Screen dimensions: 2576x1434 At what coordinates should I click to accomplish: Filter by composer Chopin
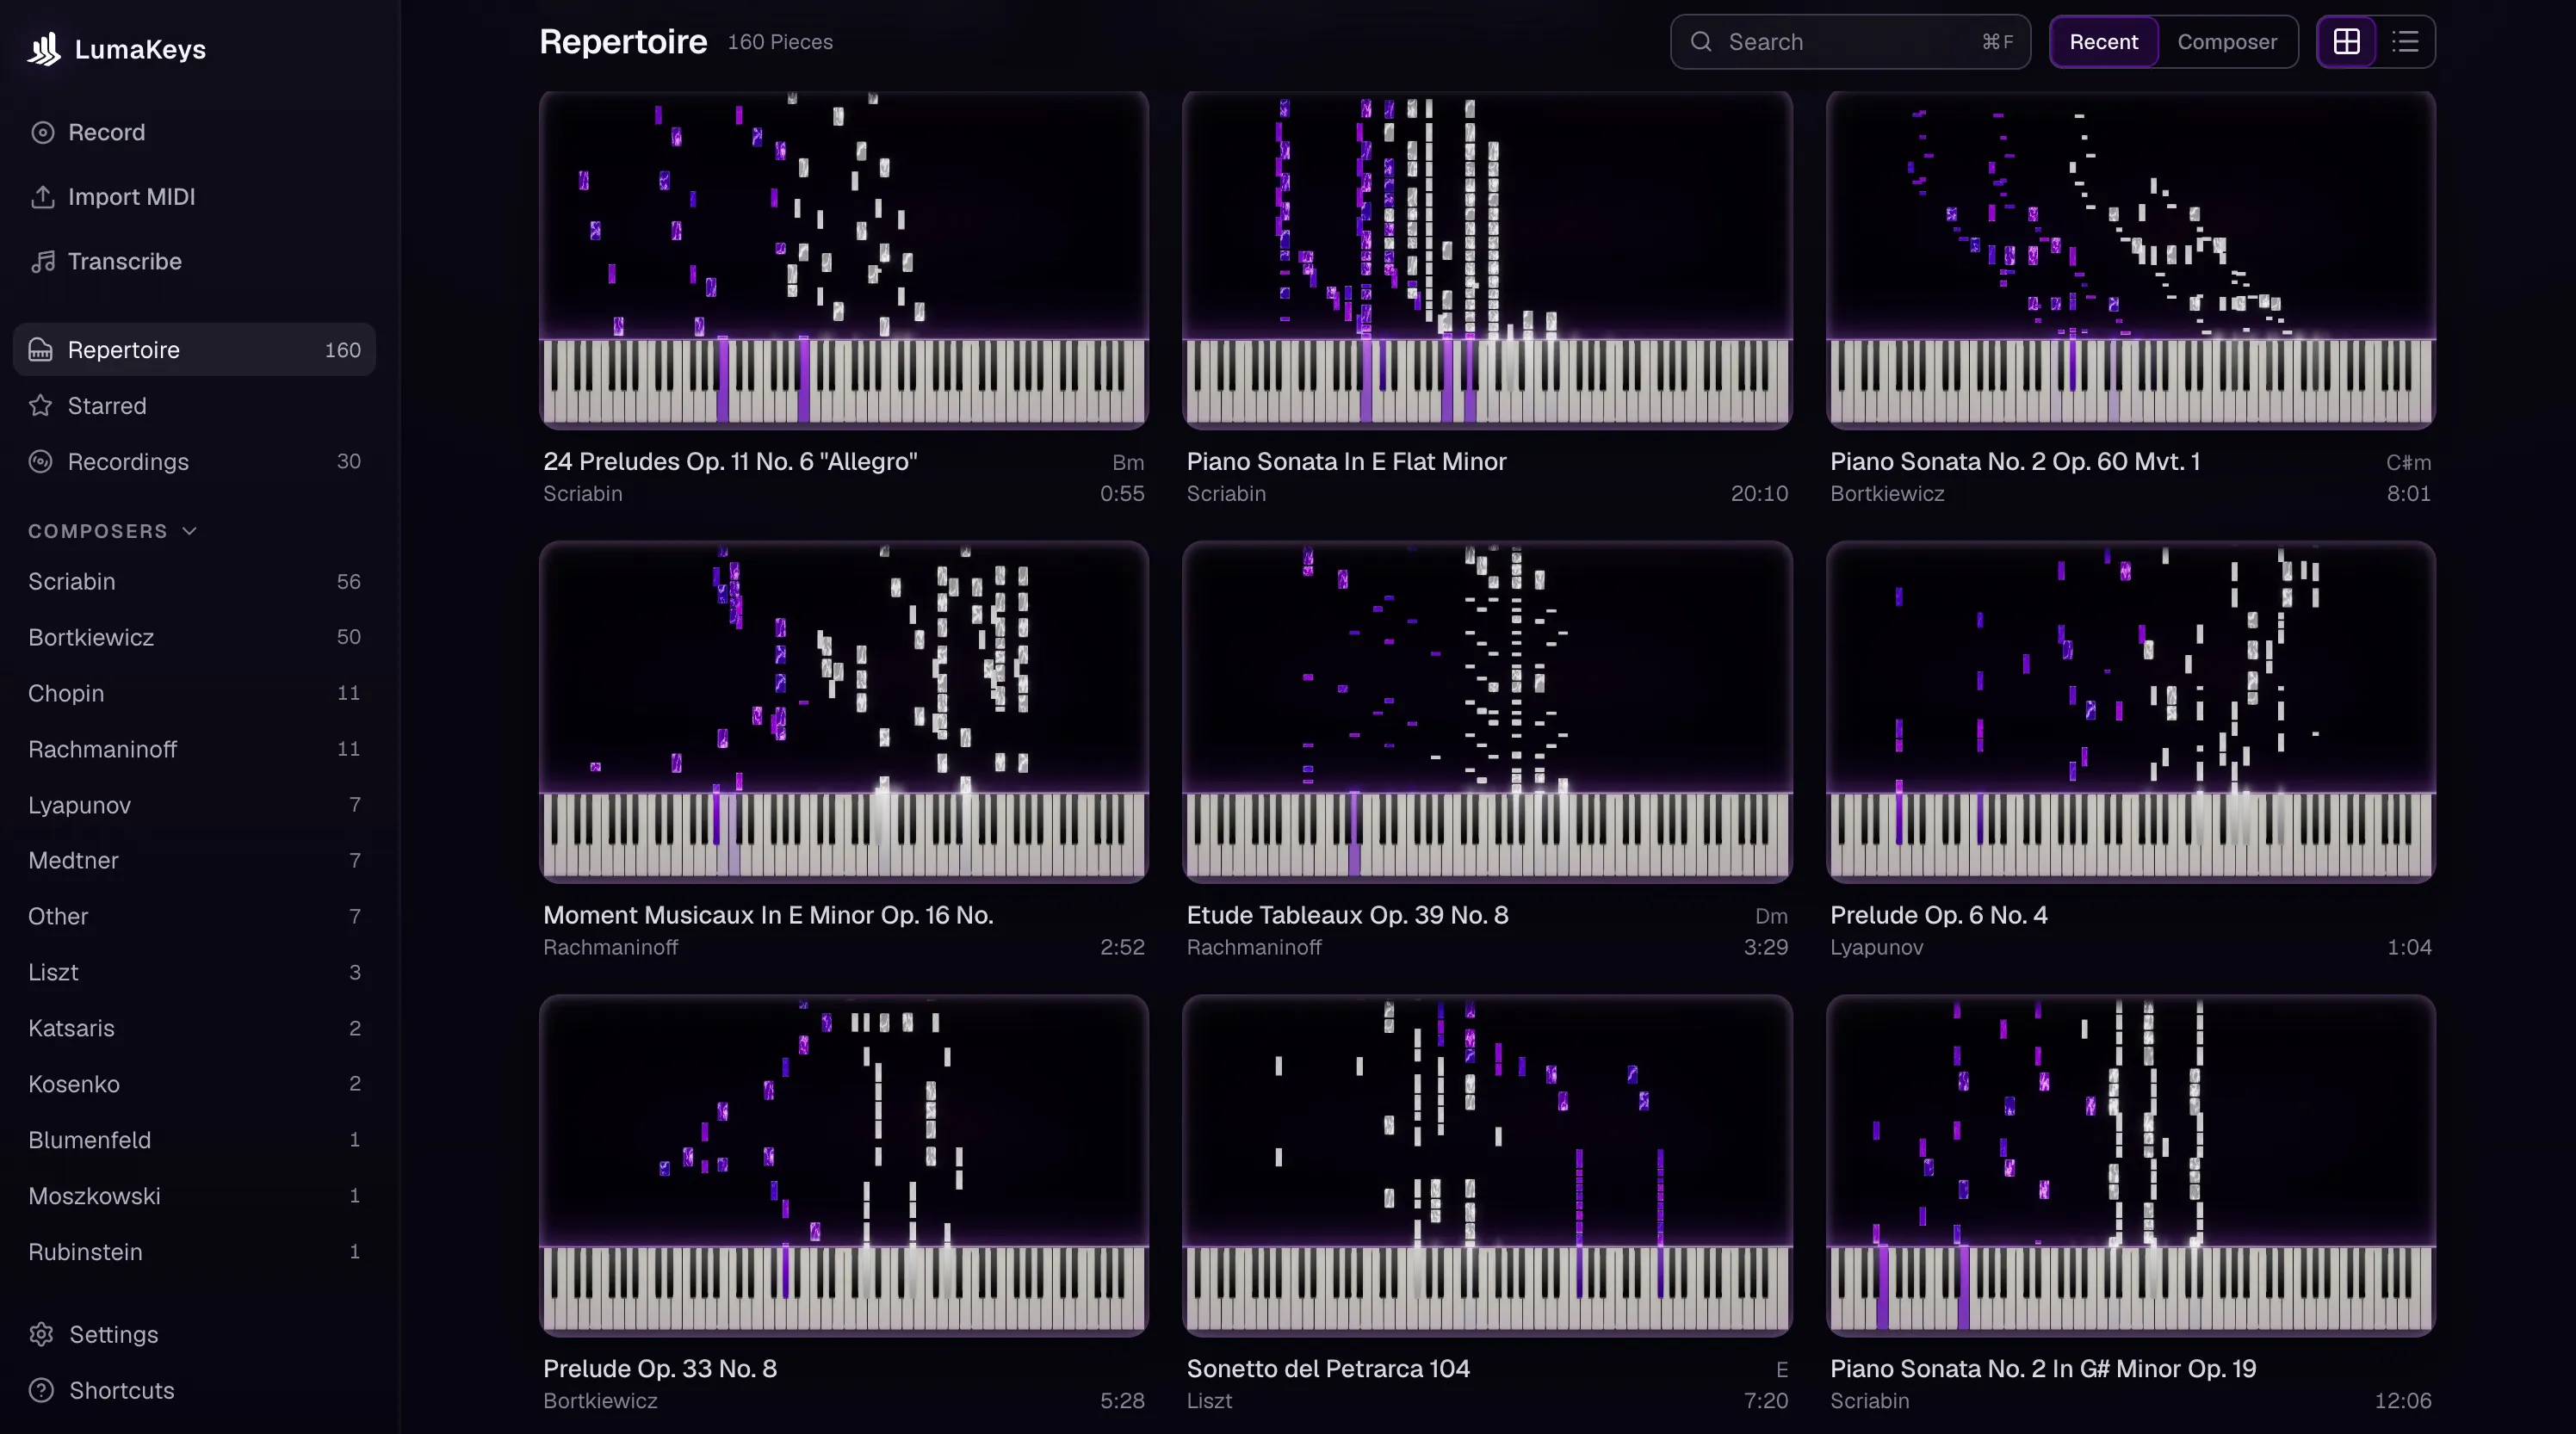(x=194, y=694)
